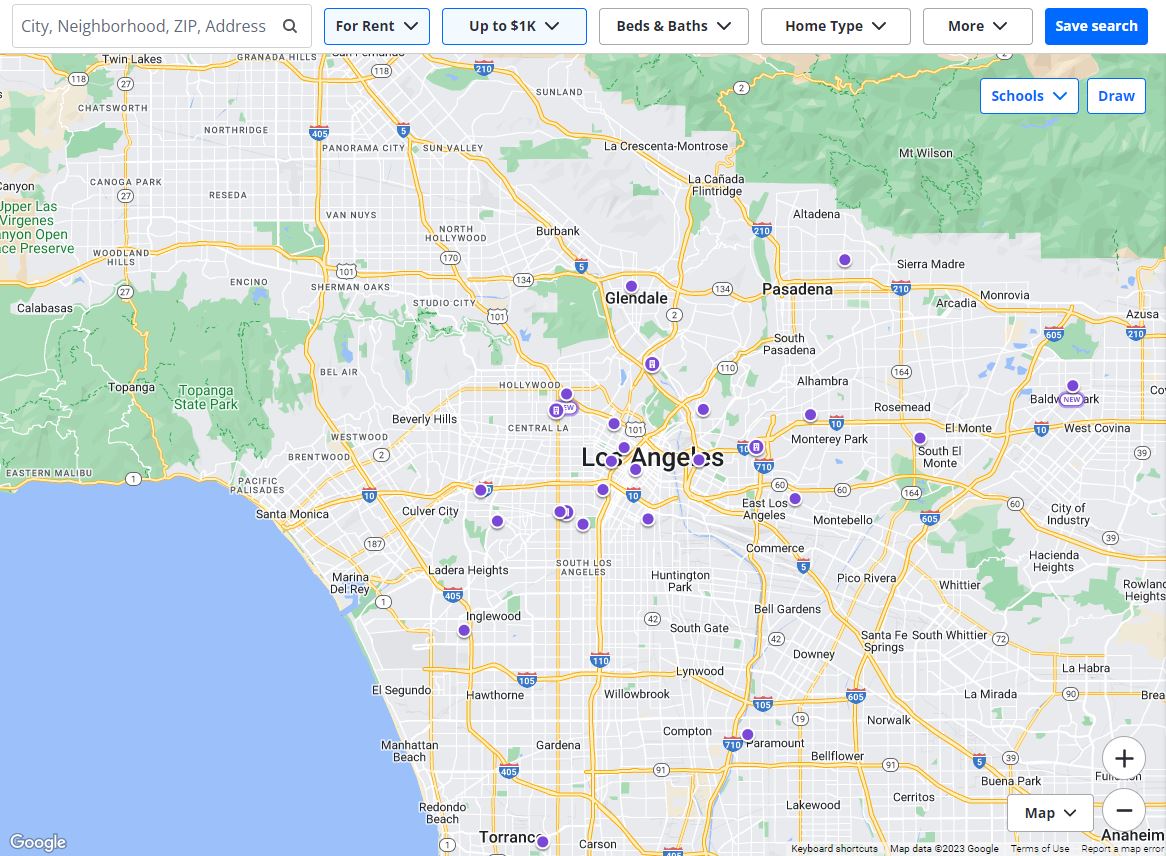
Task: Open the Terms of Use link
Action: coord(1040,849)
